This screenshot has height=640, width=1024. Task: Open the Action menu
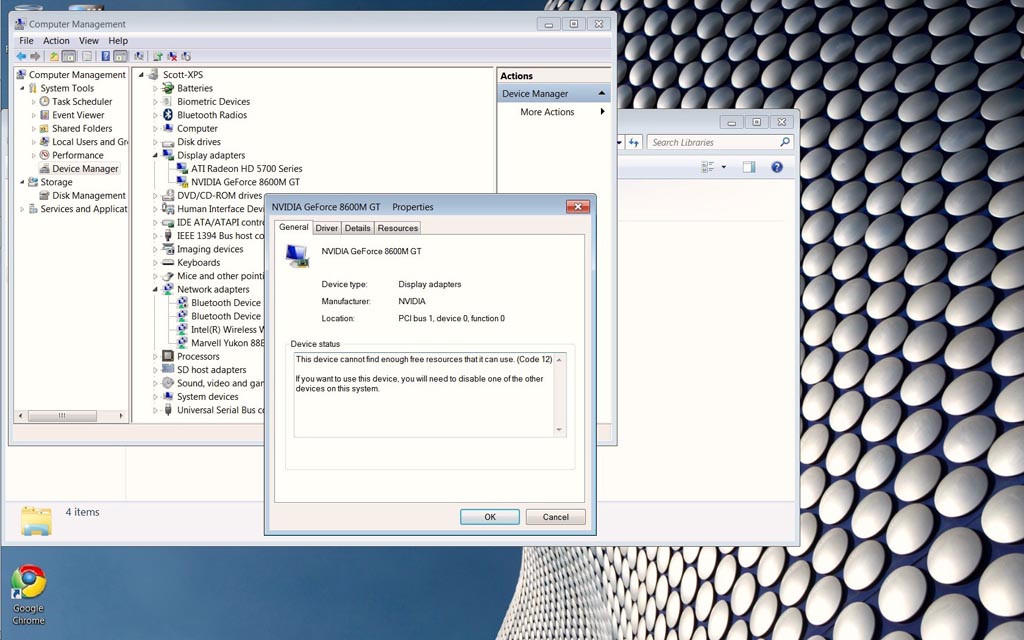(56, 40)
